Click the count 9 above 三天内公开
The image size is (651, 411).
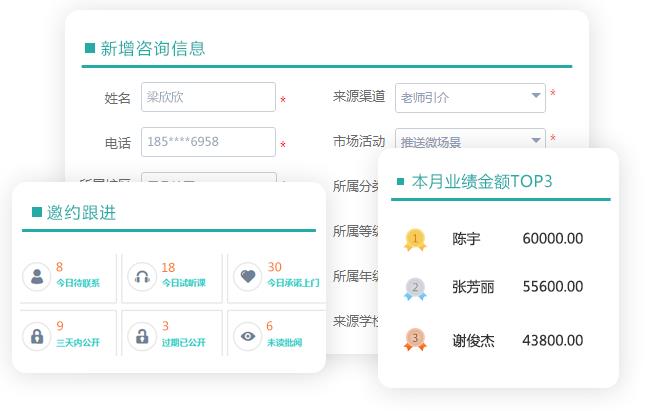60,326
